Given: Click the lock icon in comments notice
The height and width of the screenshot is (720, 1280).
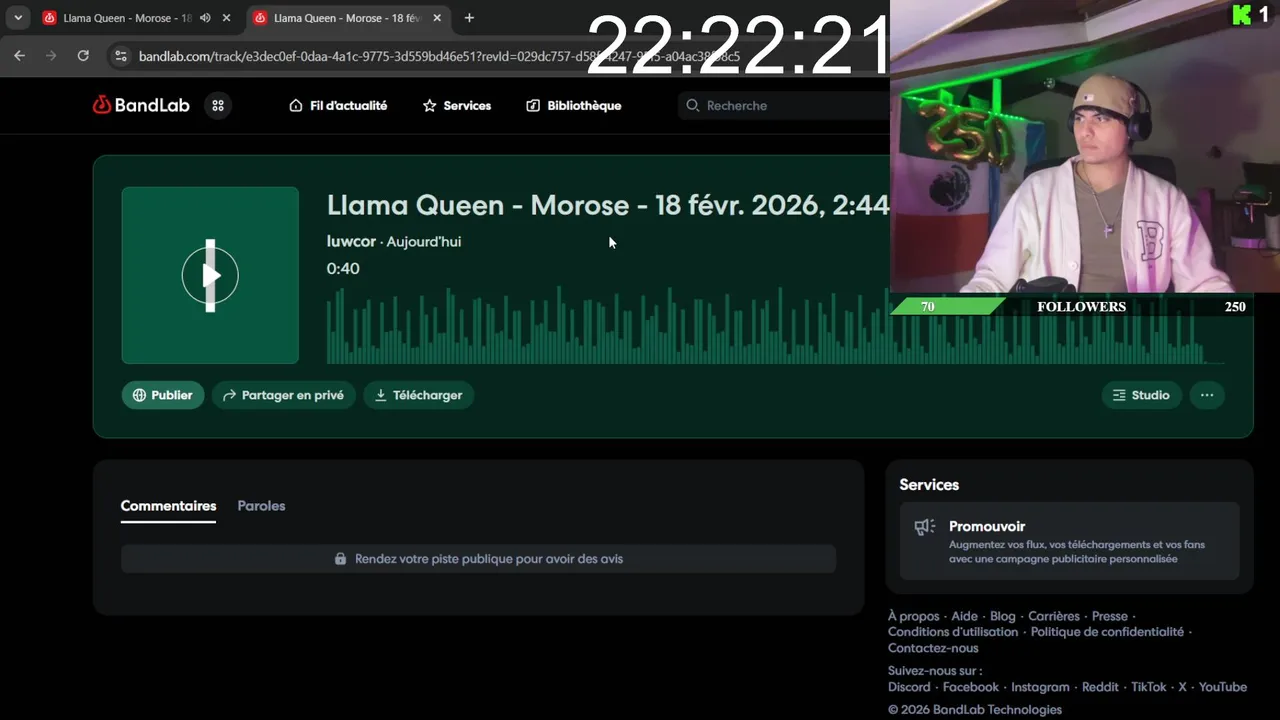Looking at the screenshot, I should pos(341,559).
